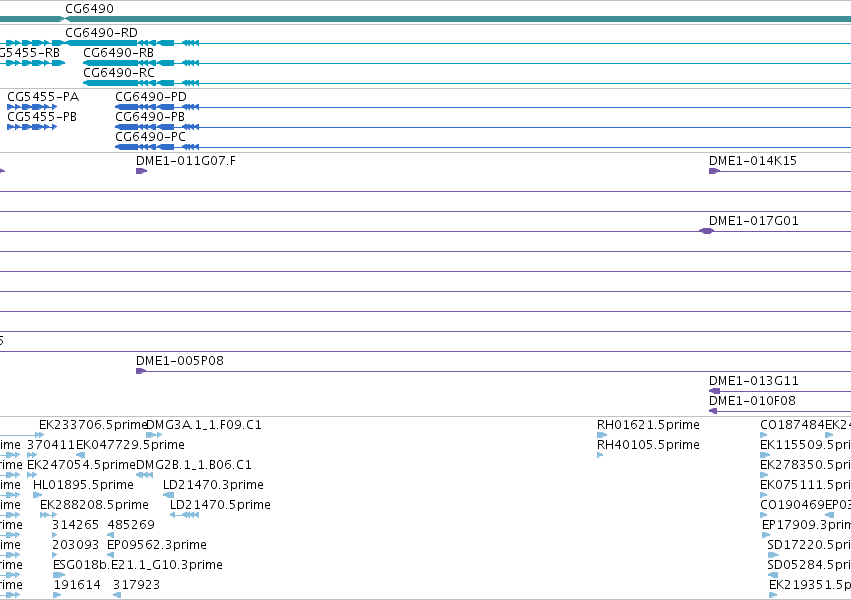Click the CG5455-PB protein label
This screenshot has width=851, height=600.
coord(42,117)
